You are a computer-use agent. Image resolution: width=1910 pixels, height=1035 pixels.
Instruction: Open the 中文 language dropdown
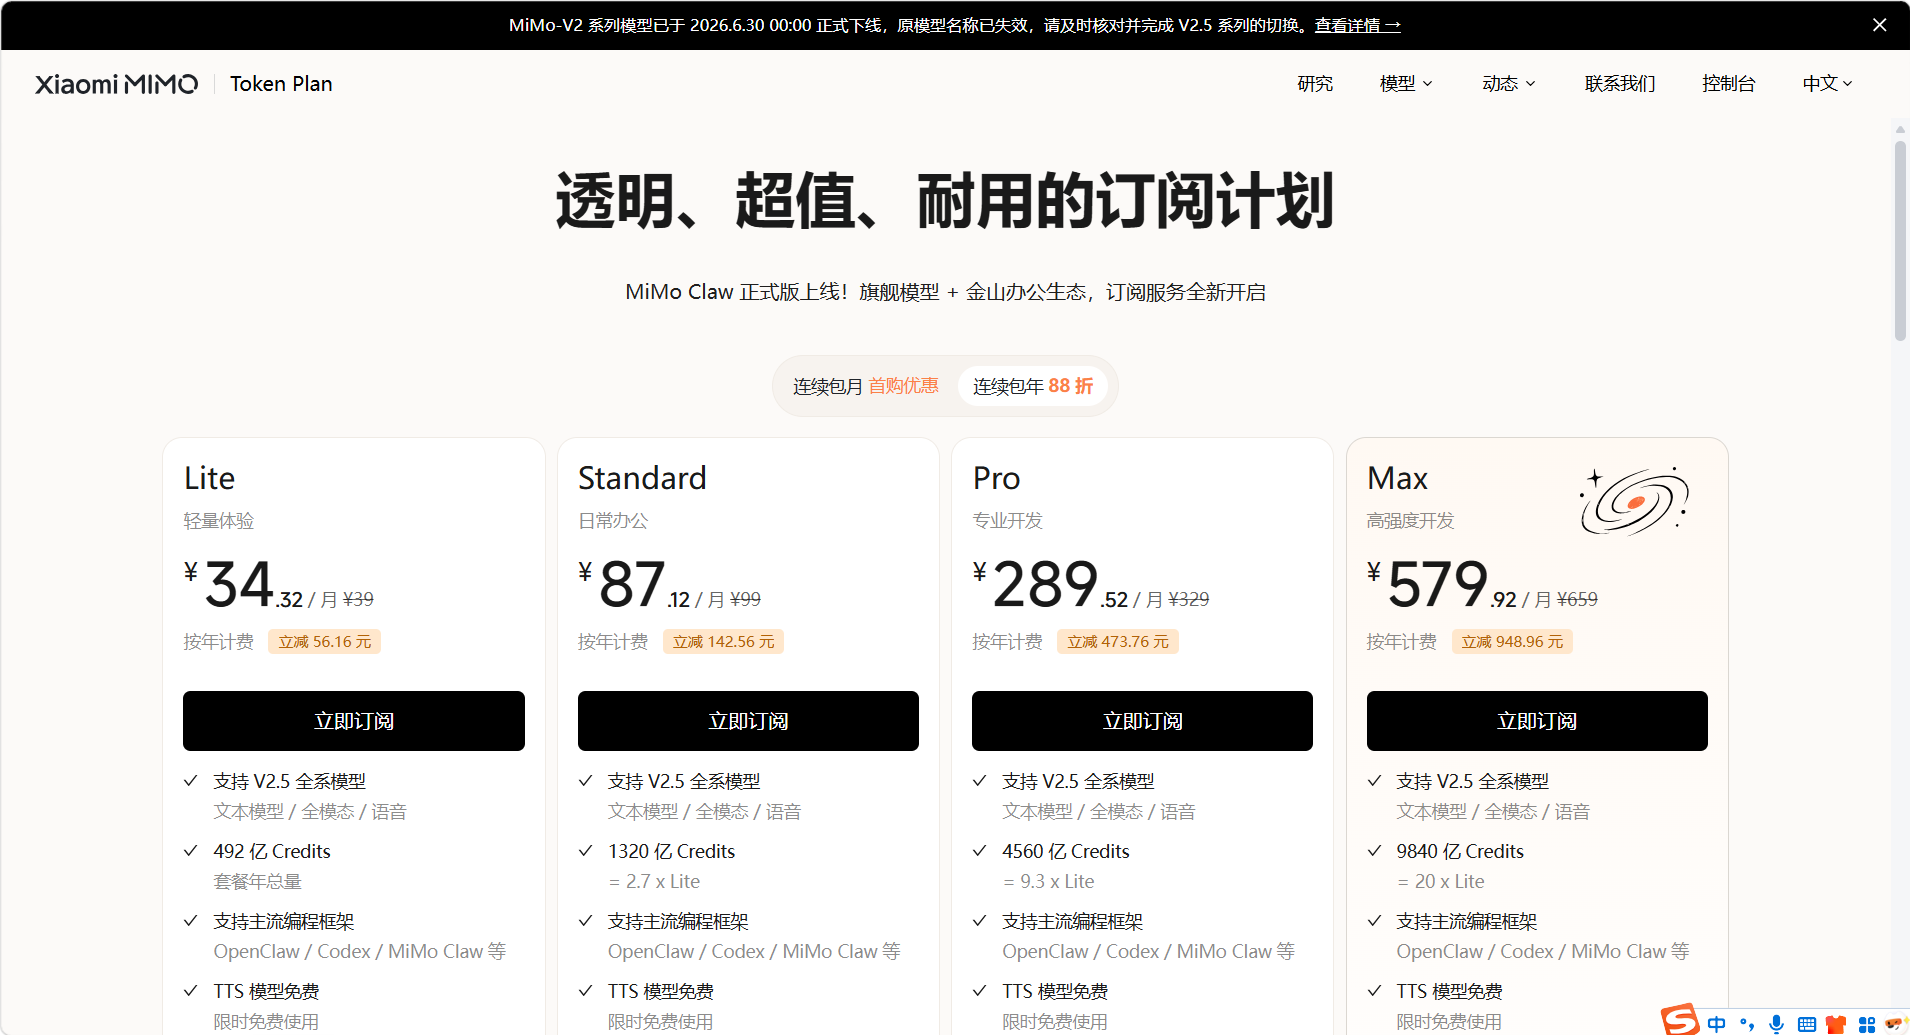[1828, 84]
